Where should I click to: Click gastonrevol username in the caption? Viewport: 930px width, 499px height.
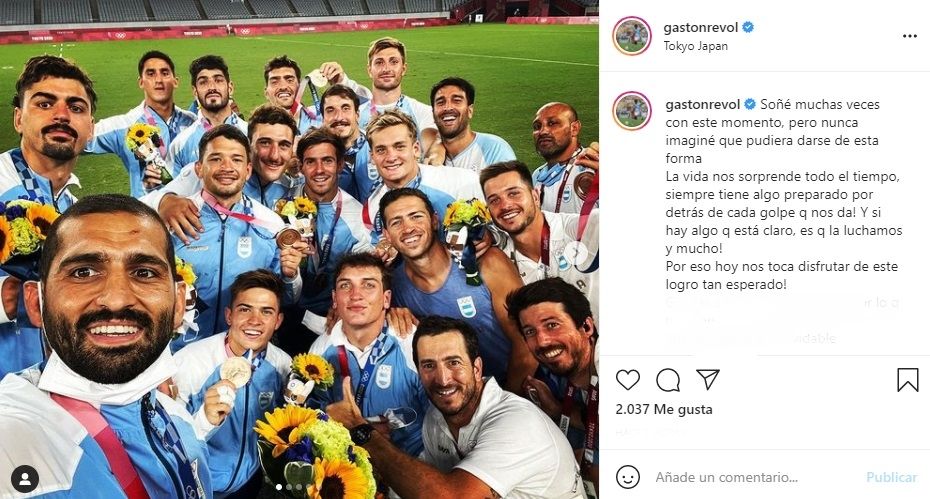703,104
